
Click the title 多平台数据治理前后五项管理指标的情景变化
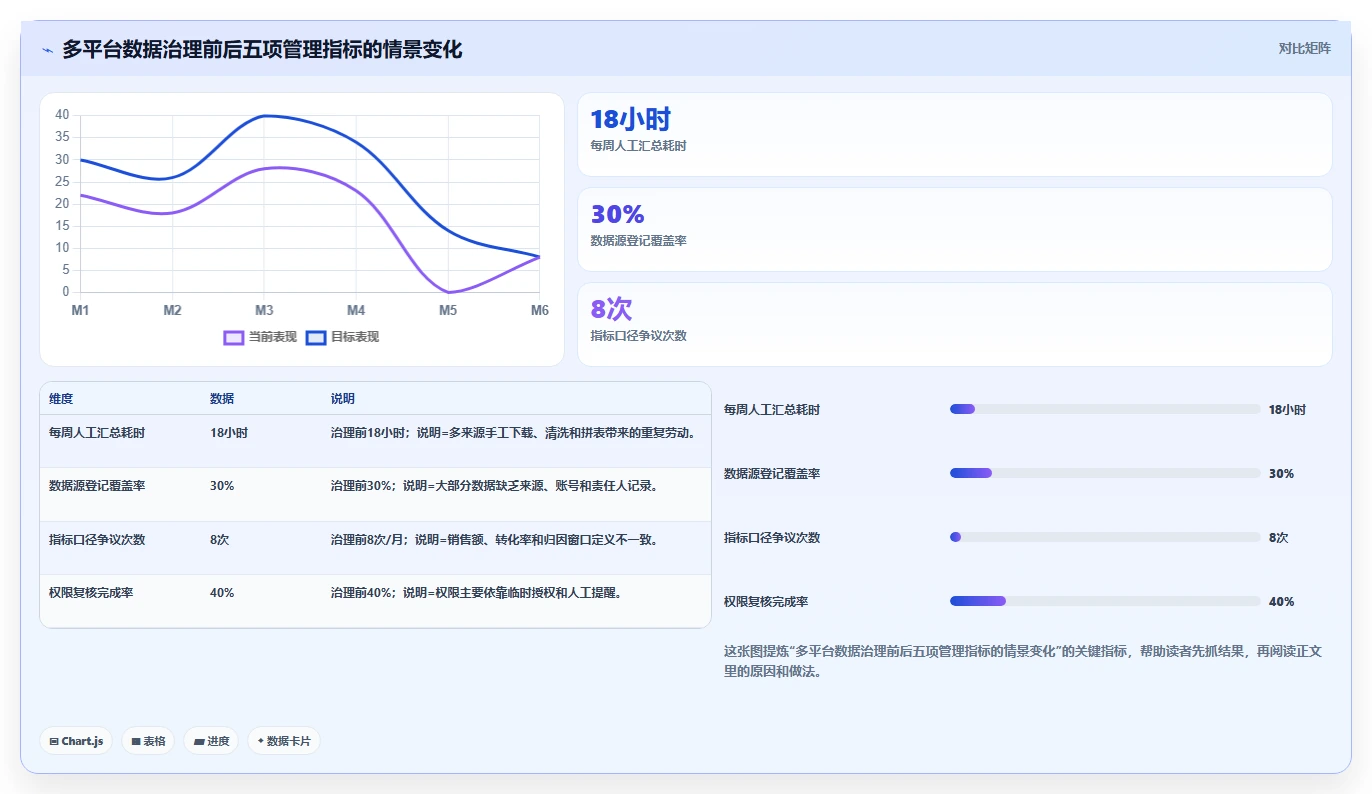tap(262, 49)
